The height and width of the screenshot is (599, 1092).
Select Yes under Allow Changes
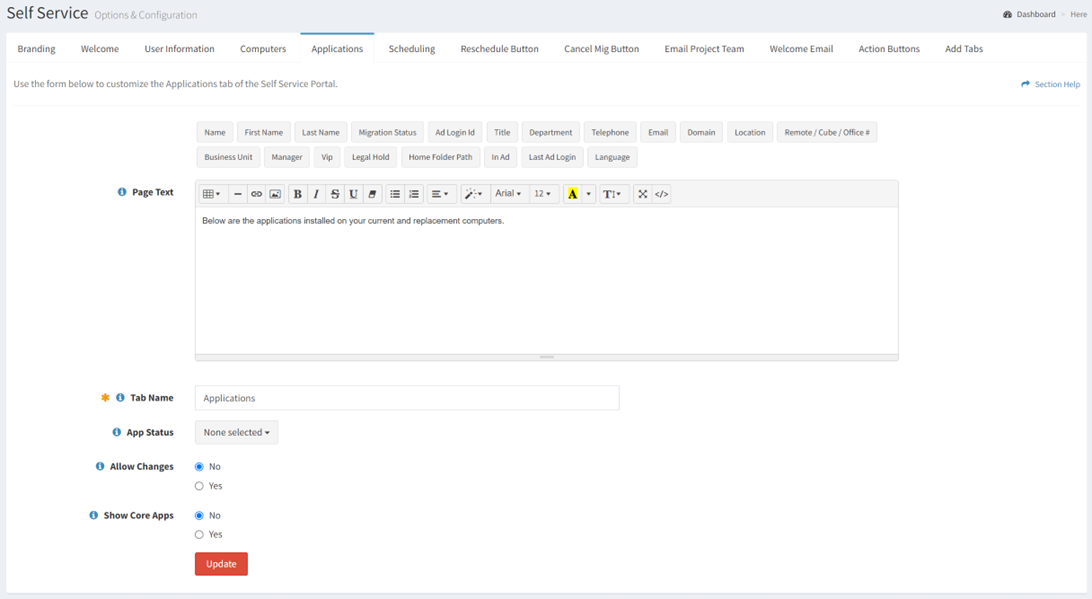(198, 486)
